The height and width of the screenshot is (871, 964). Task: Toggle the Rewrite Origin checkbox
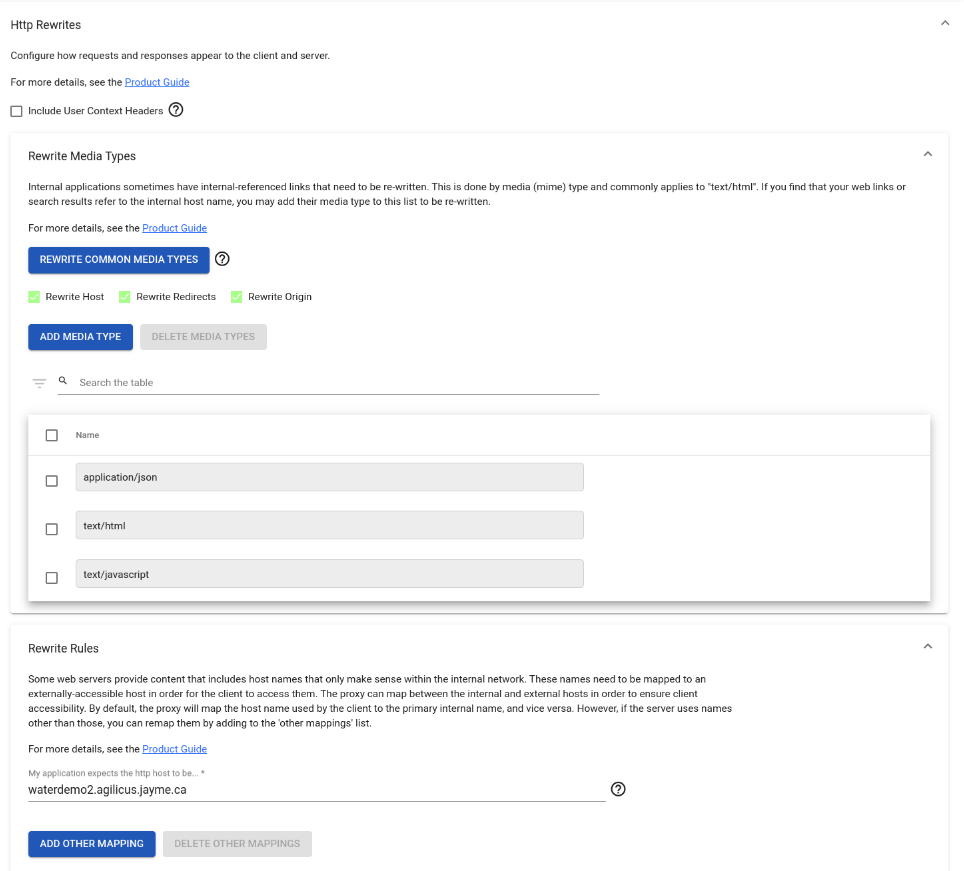pos(237,297)
